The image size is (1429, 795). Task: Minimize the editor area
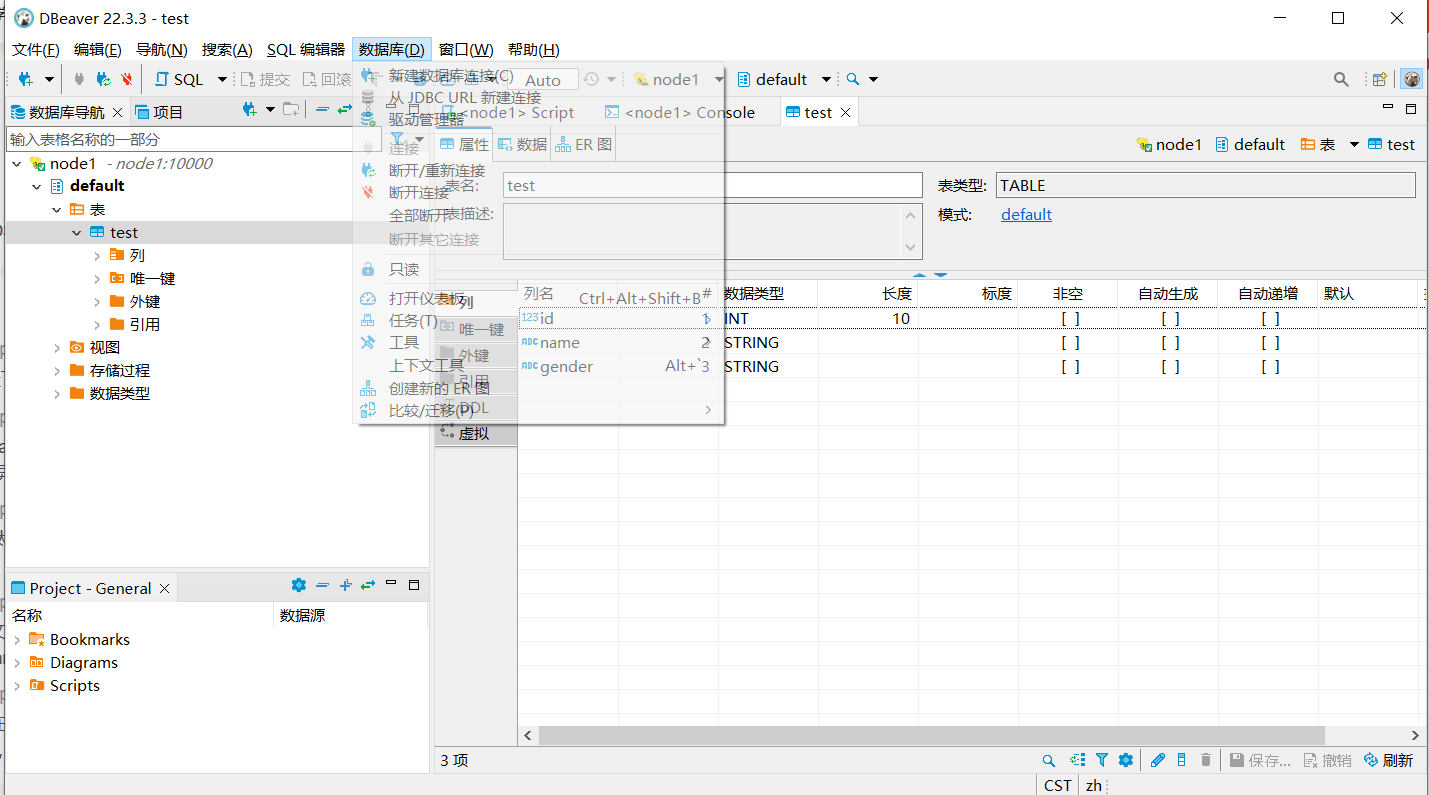(x=1388, y=107)
